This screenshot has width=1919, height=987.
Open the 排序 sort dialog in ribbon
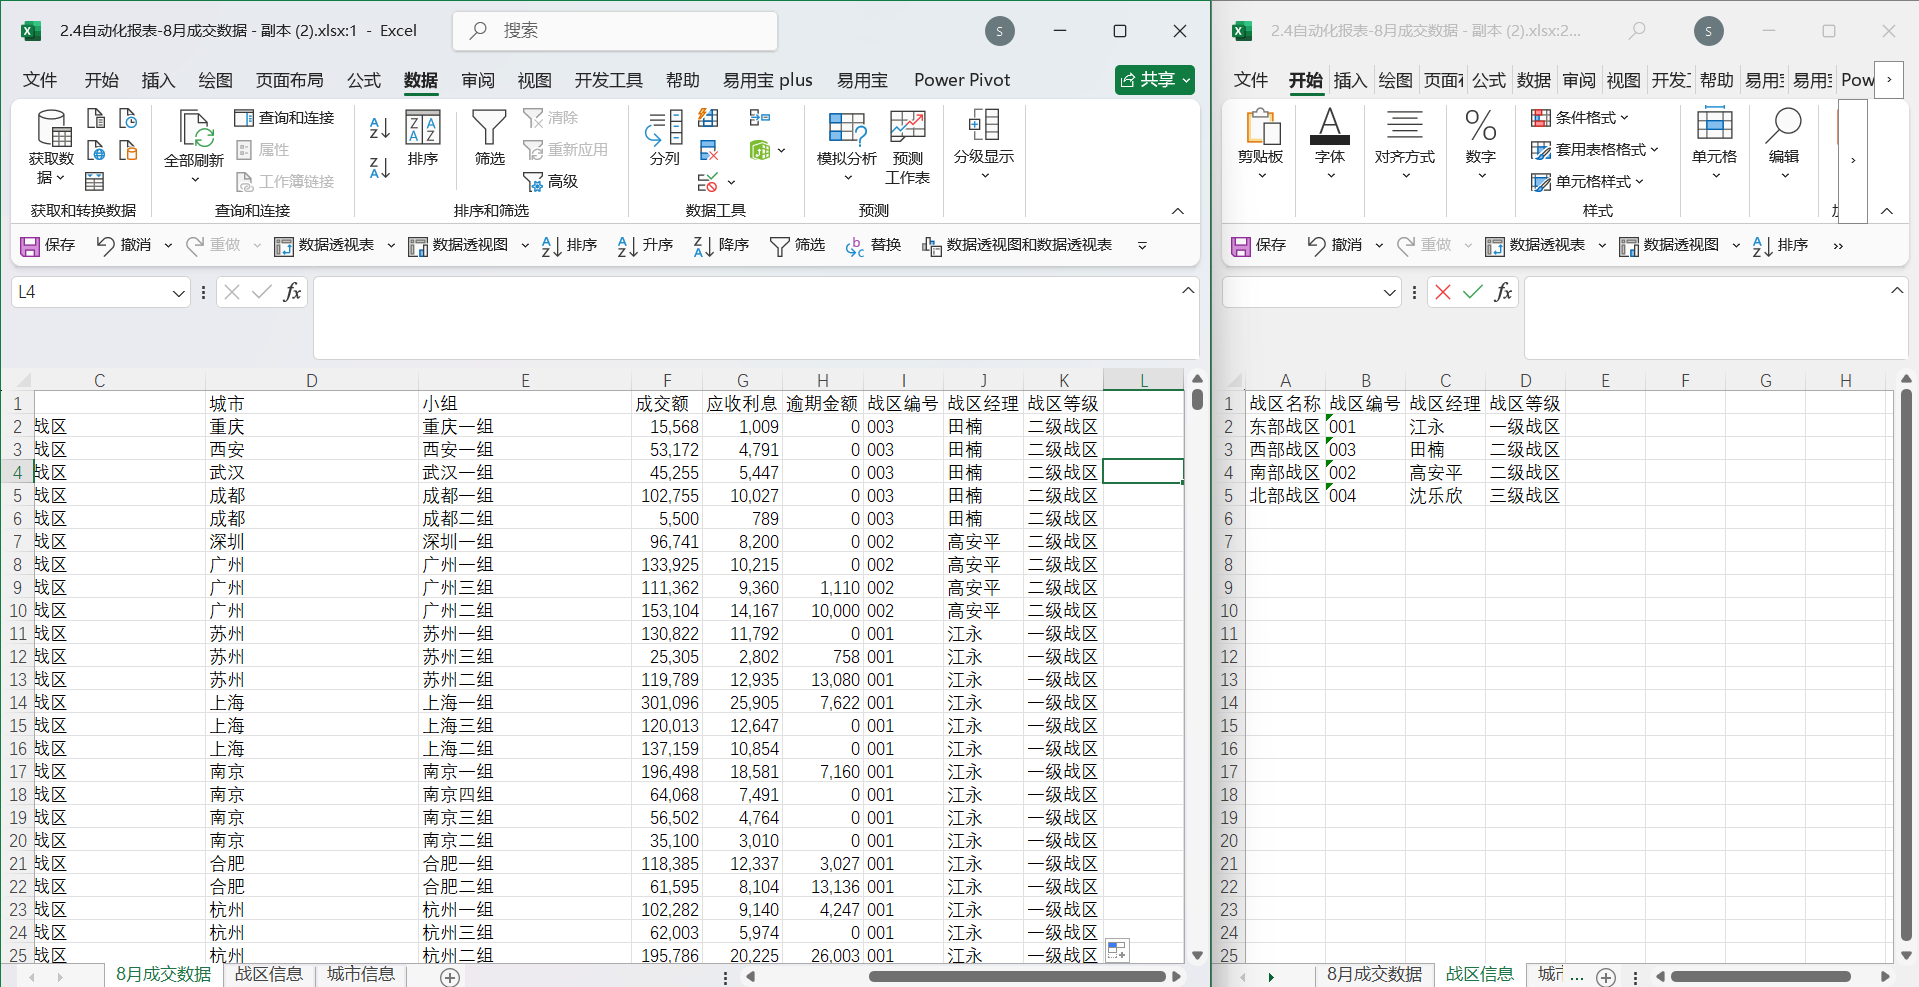423,138
